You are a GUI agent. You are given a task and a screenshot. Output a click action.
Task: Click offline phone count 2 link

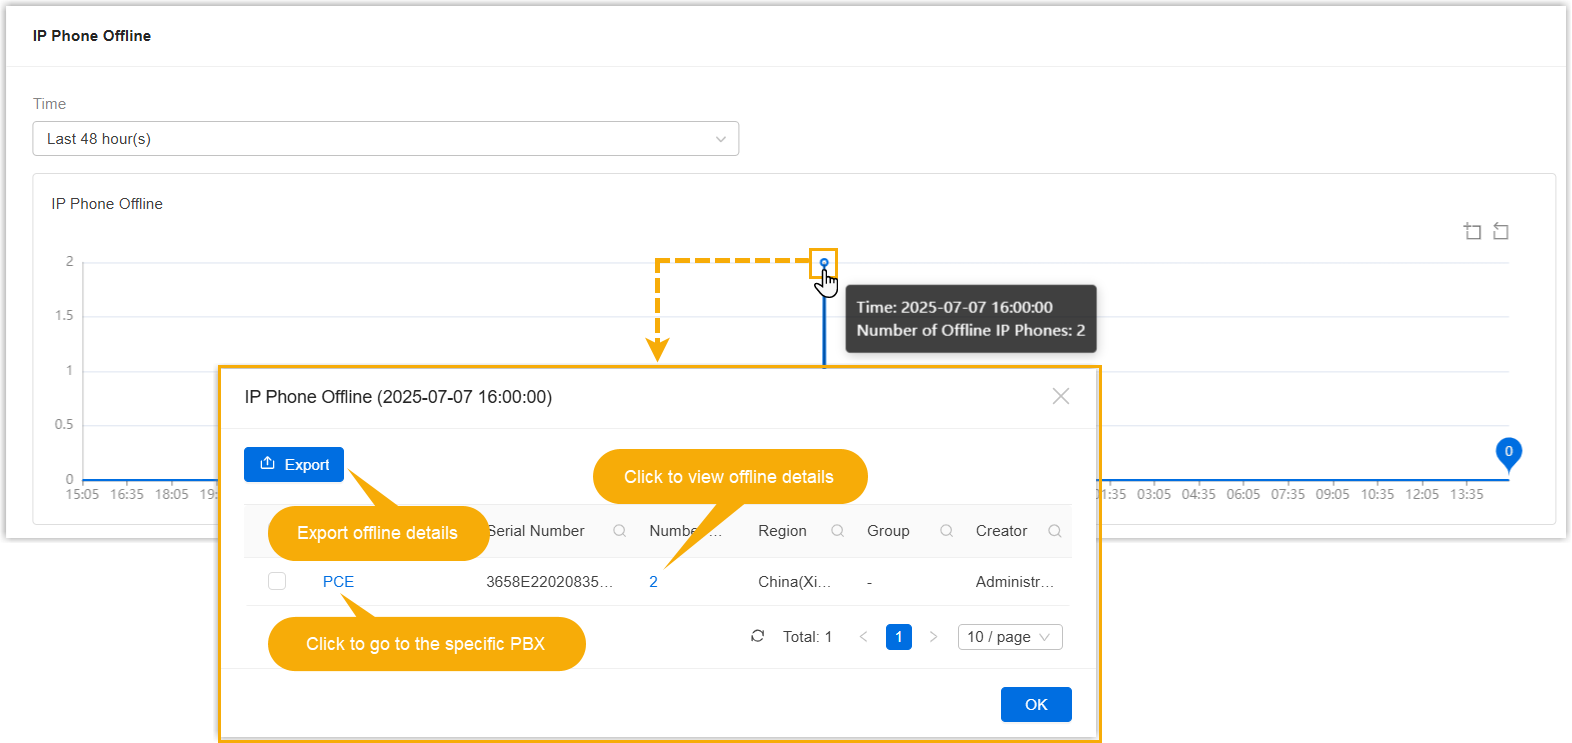653,582
